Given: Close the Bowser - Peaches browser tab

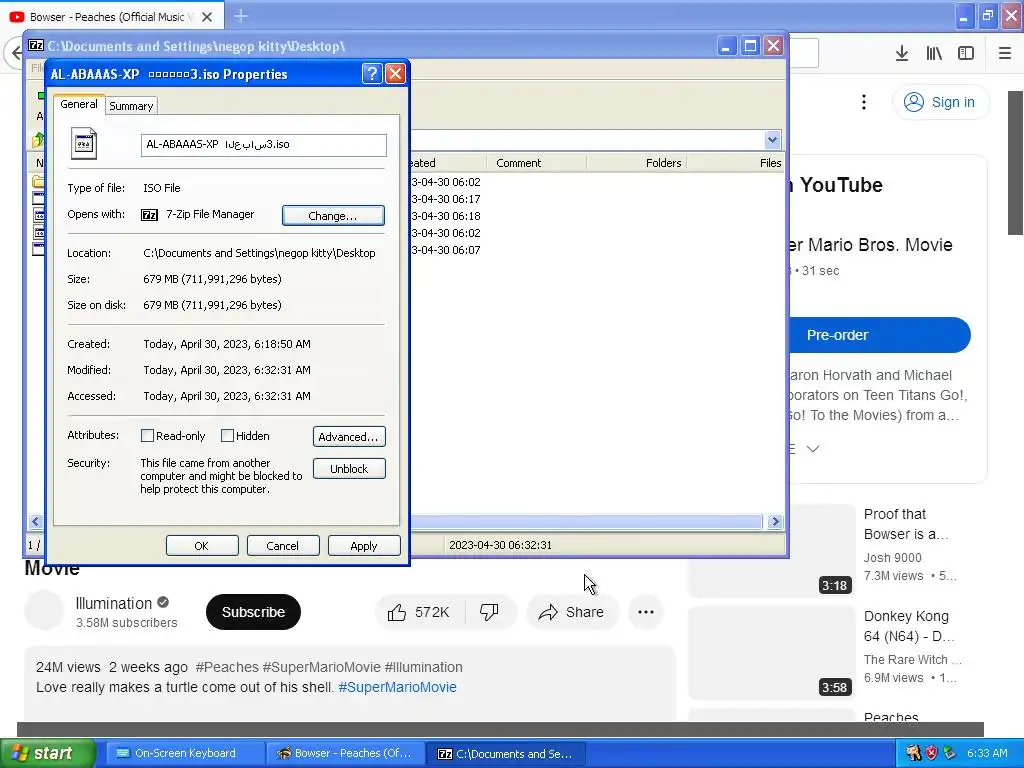Looking at the screenshot, I should tap(207, 17).
